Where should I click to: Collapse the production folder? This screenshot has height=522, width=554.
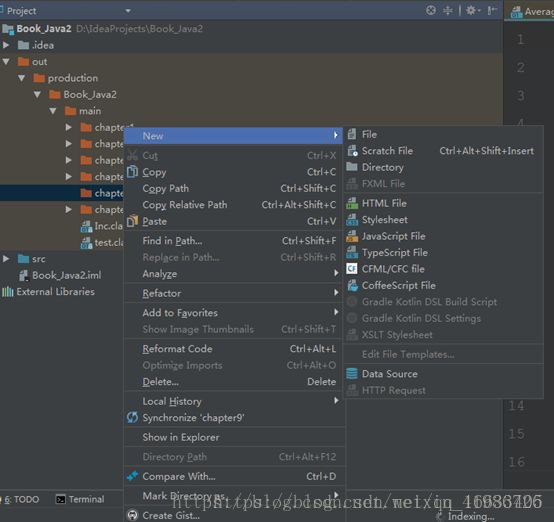point(22,78)
